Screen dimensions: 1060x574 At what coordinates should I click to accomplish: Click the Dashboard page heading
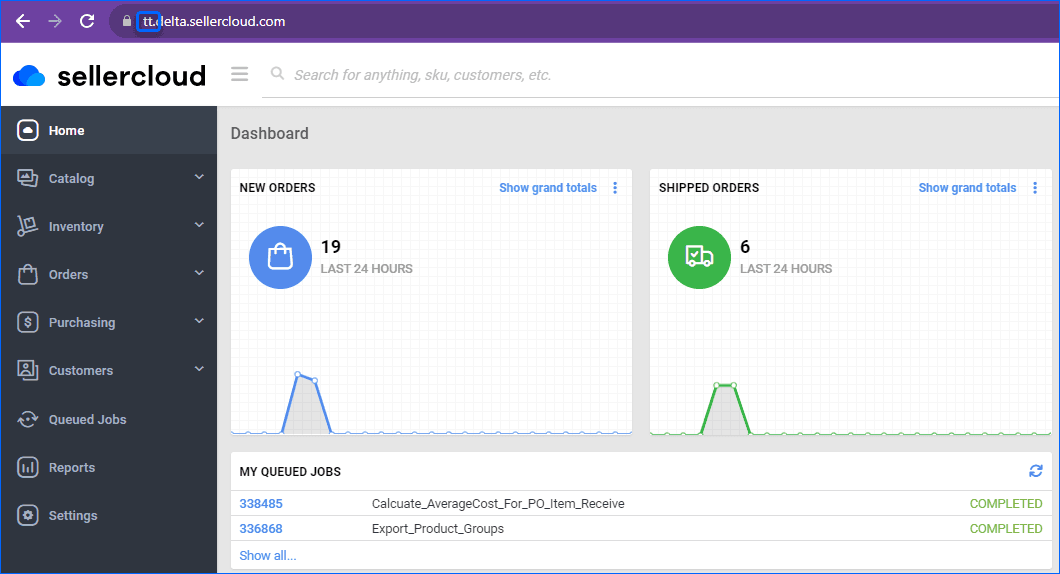coord(270,133)
